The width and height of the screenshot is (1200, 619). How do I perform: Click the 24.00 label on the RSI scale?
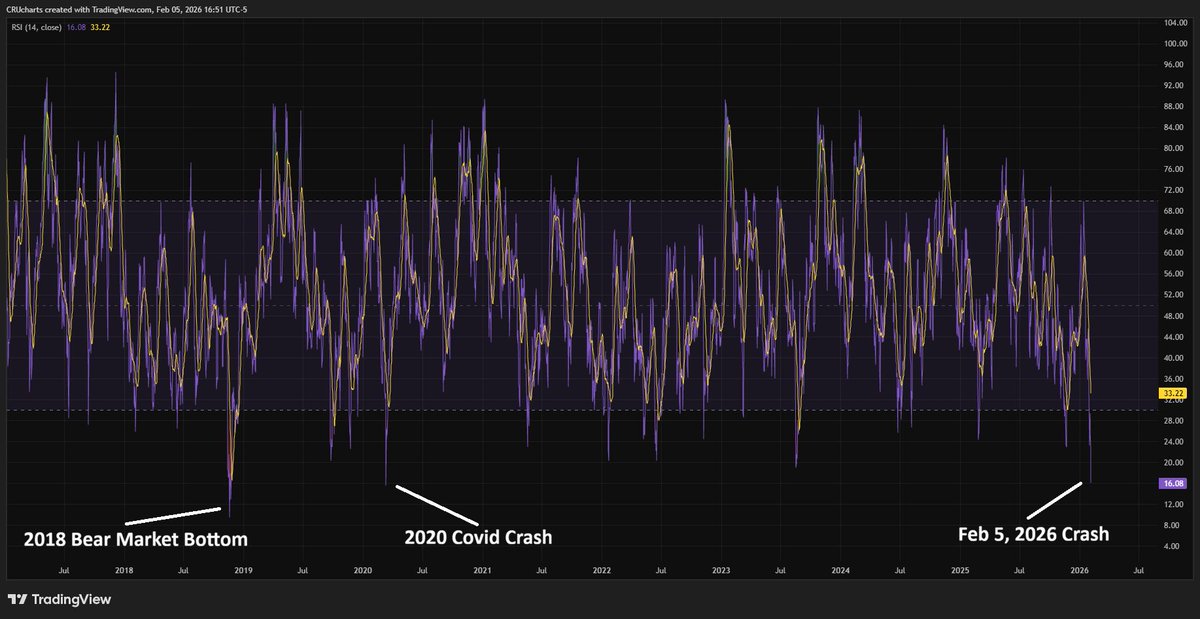(x=1175, y=442)
